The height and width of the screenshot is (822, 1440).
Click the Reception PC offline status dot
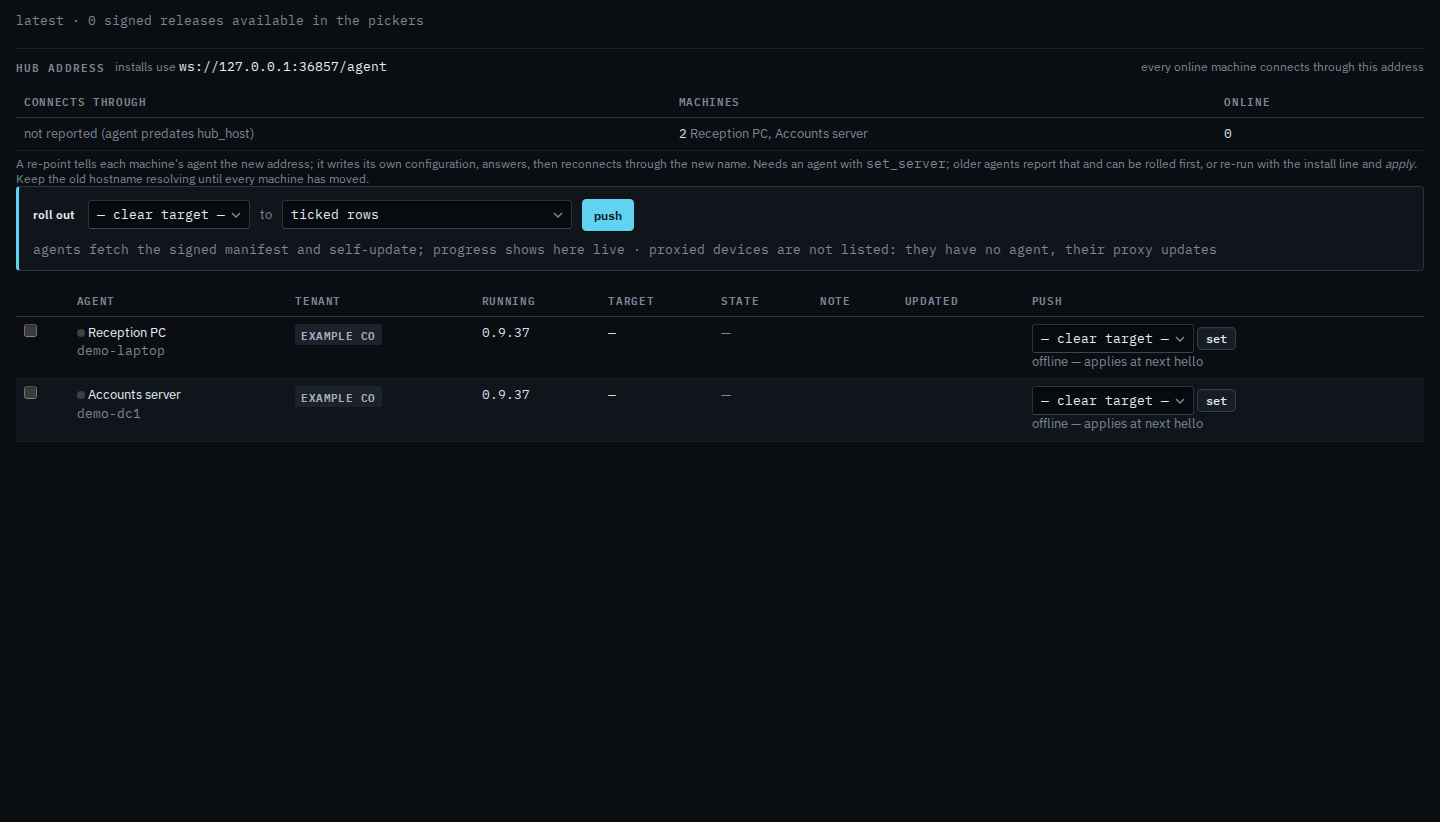tap(81, 333)
